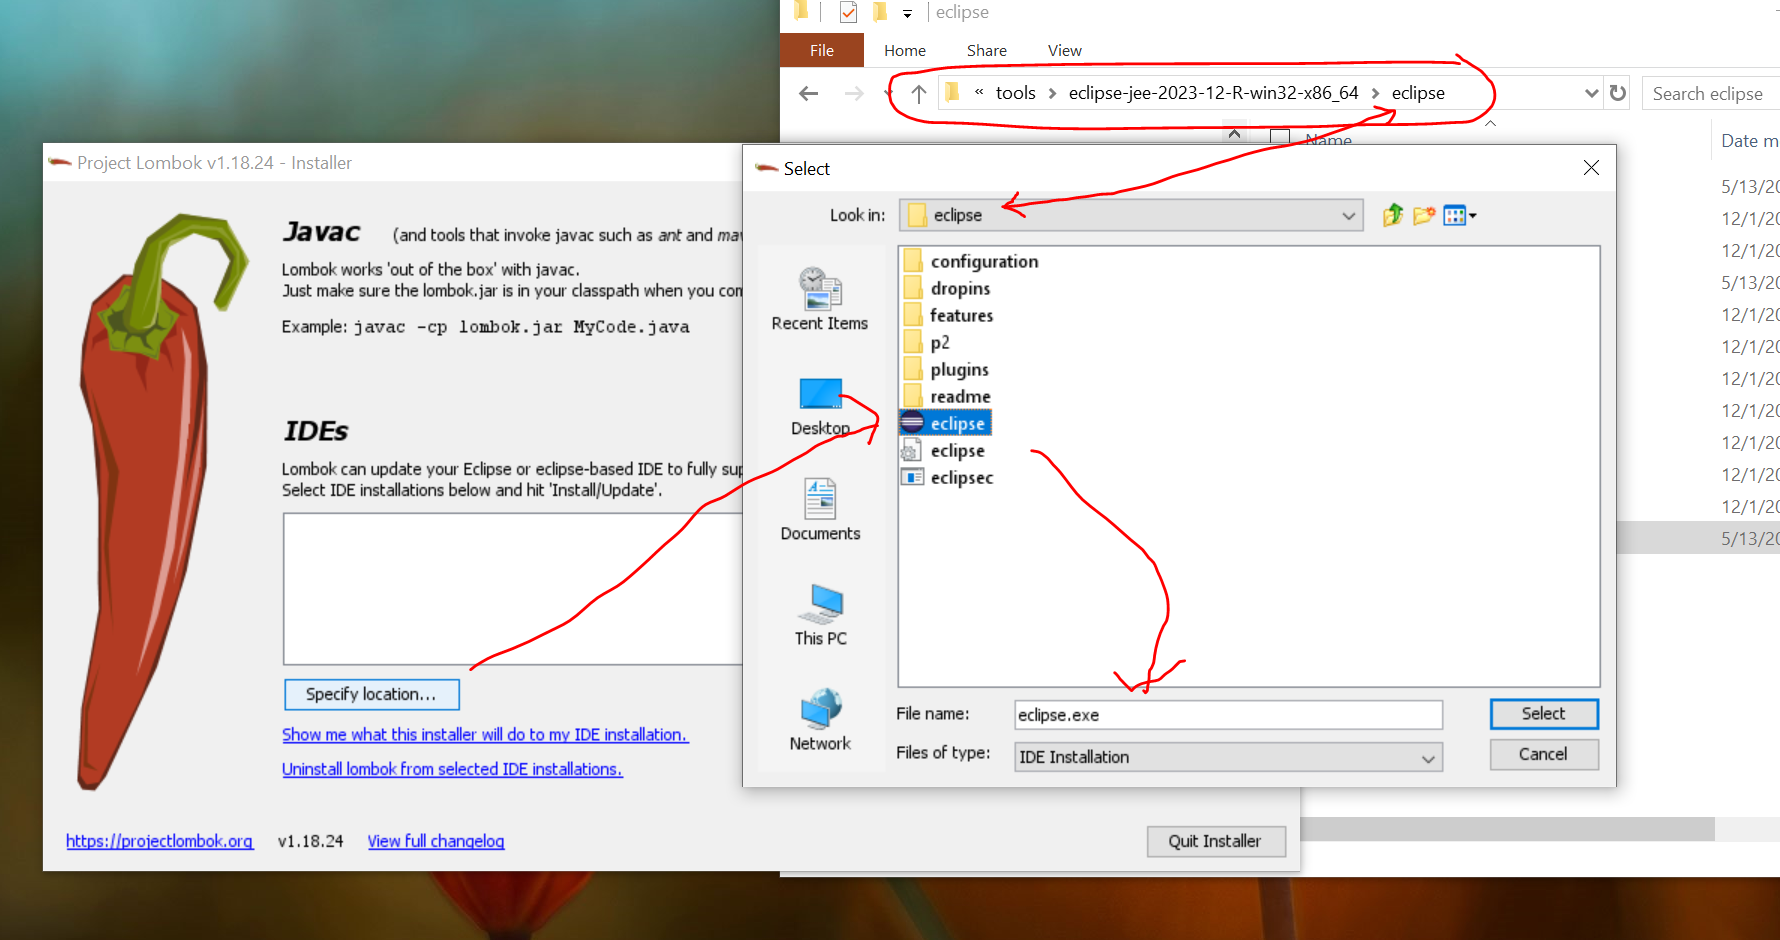This screenshot has width=1780, height=940.
Task: Open Network in dialog sidebar
Action: [820, 720]
